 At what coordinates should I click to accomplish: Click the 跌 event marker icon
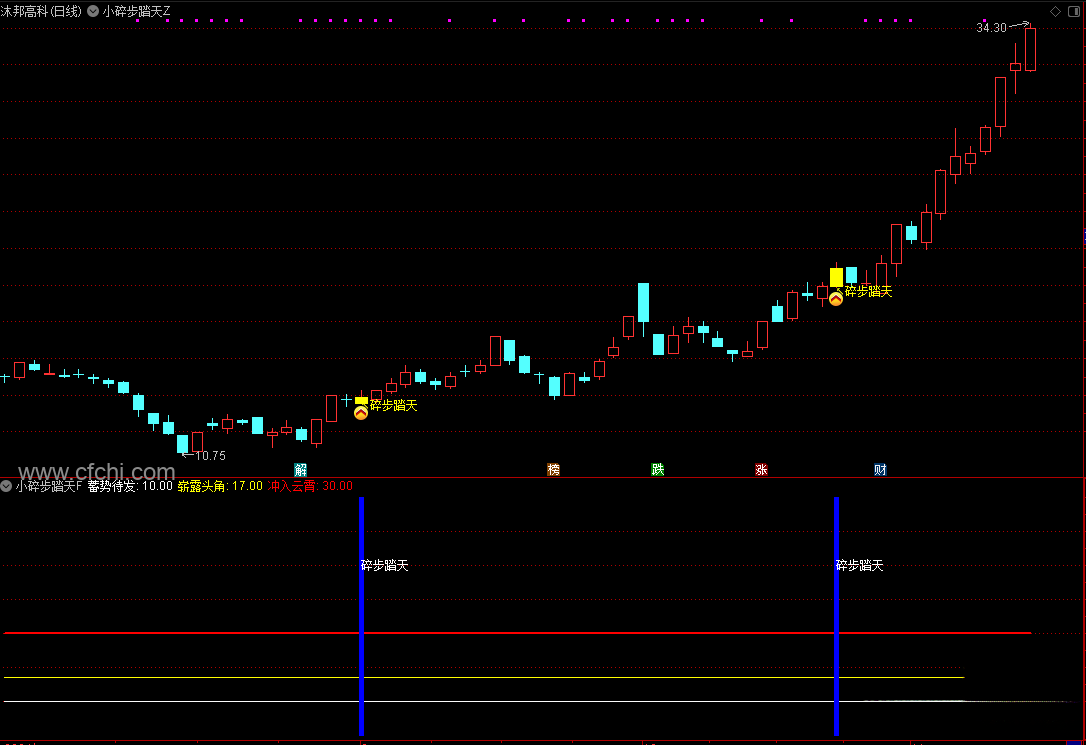[x=658, y=469]
